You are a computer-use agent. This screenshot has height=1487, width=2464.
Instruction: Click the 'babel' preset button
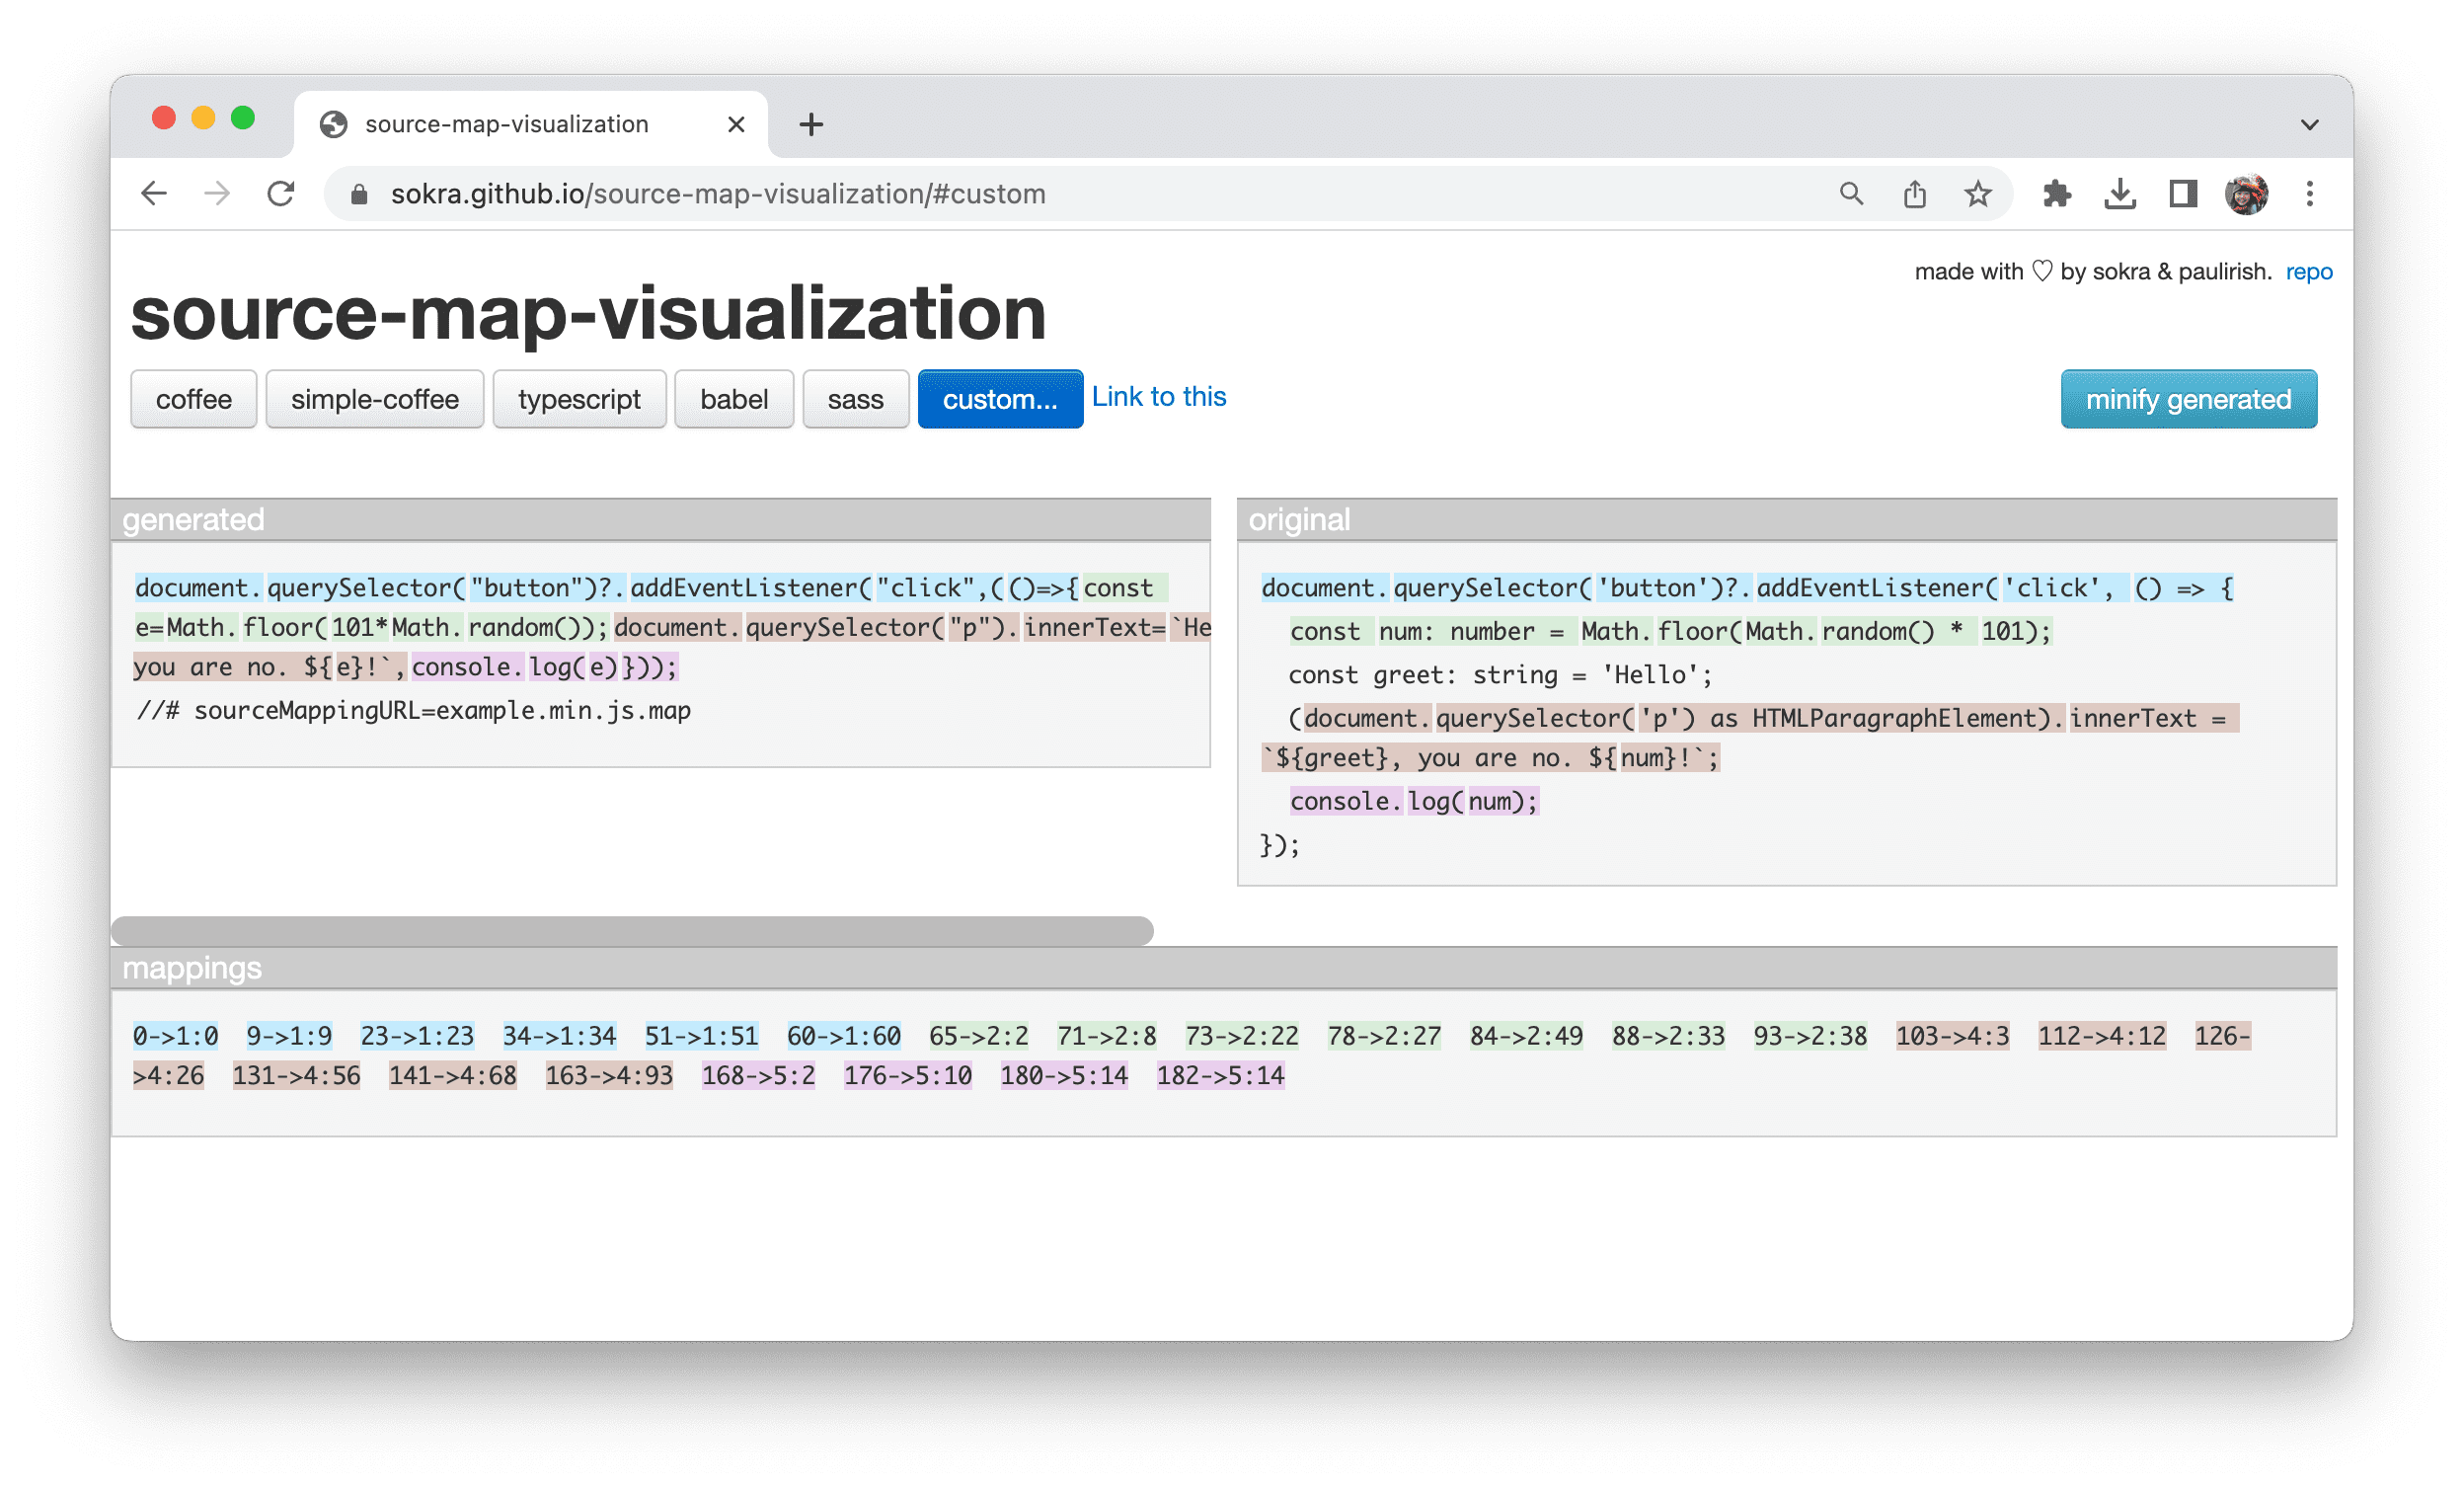point(732,398)
